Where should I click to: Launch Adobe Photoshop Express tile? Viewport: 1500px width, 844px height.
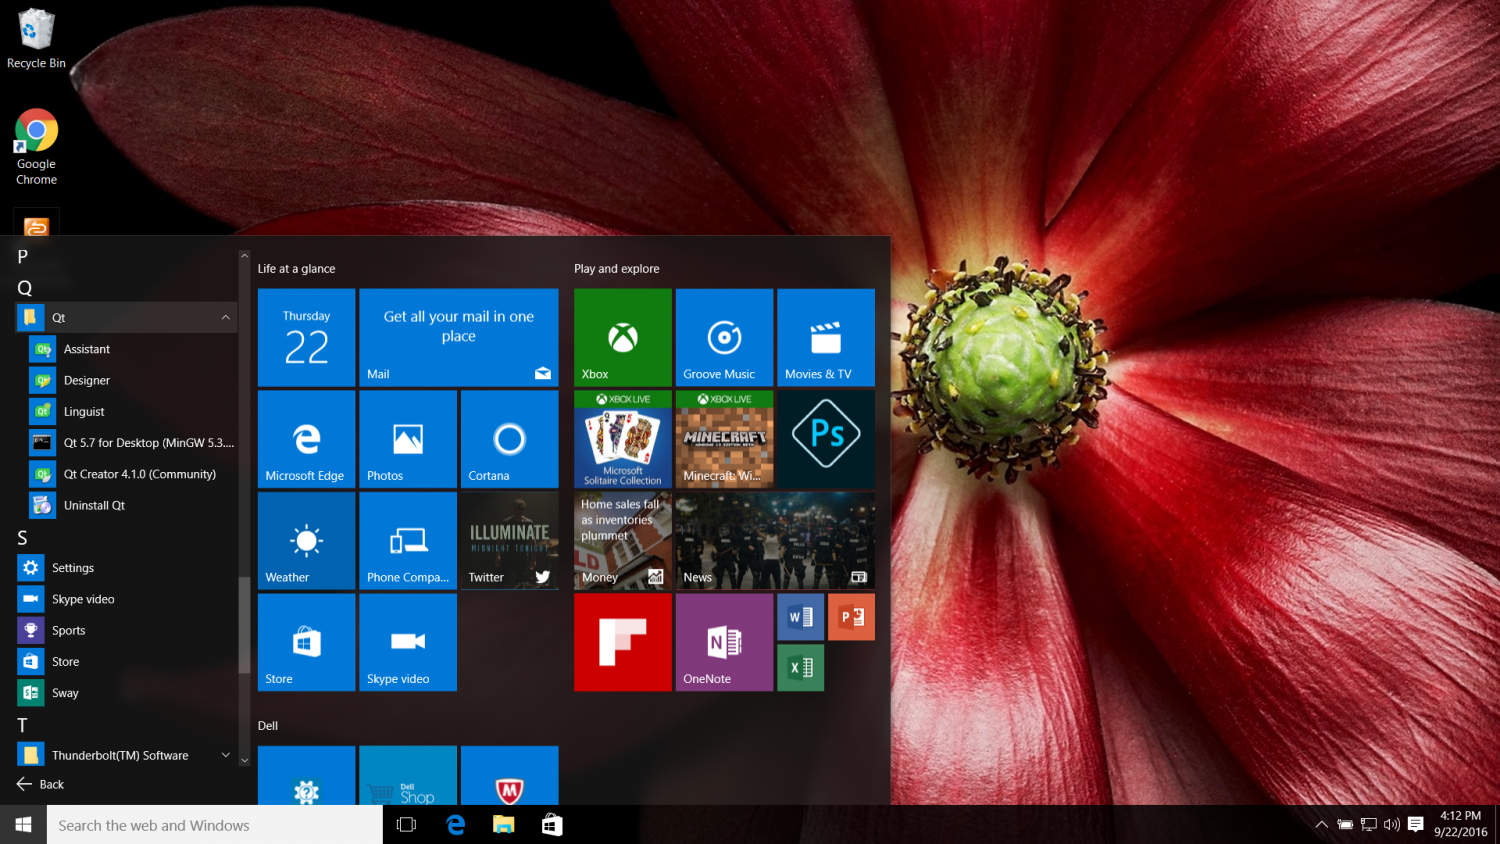tap(825, 438)
